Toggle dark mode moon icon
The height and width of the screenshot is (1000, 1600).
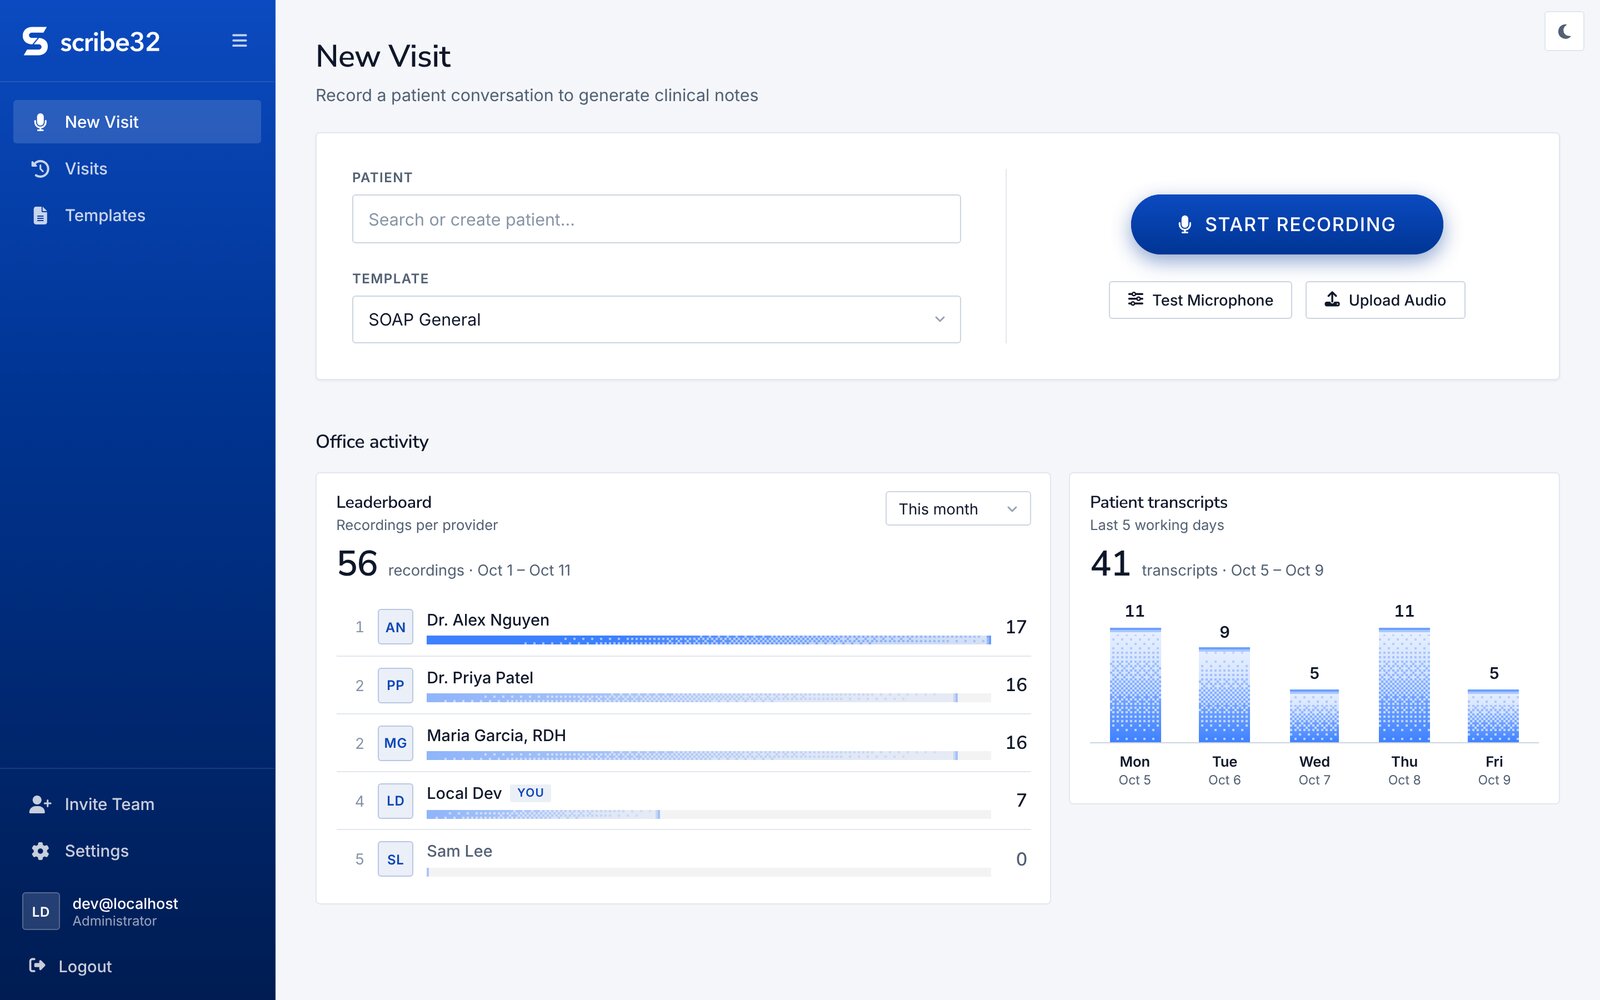click(1564, 31)
